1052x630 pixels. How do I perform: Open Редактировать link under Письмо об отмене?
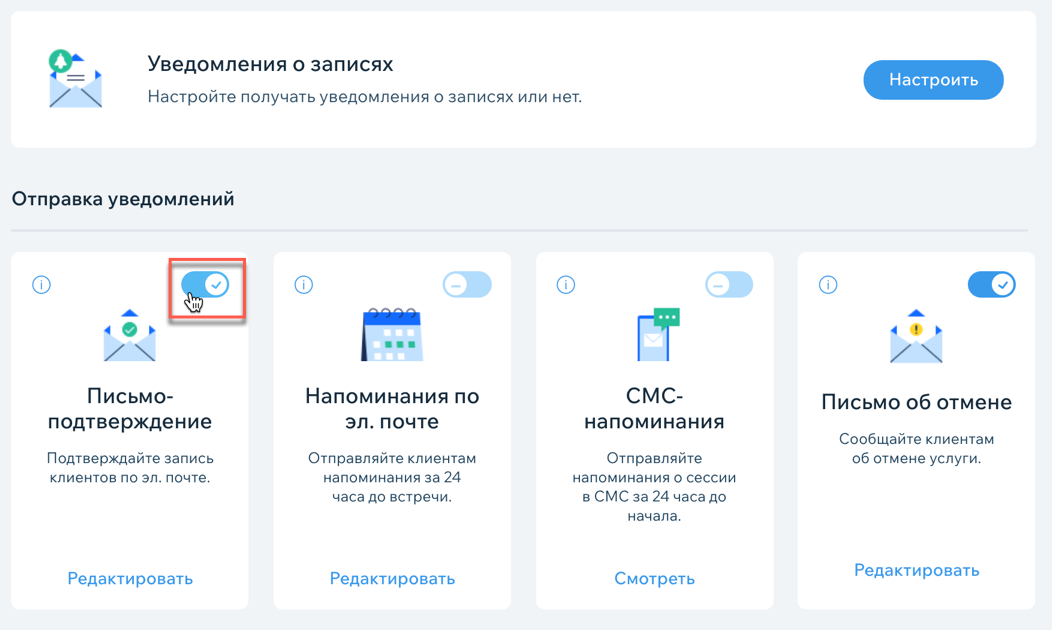[x=916, y=570]
